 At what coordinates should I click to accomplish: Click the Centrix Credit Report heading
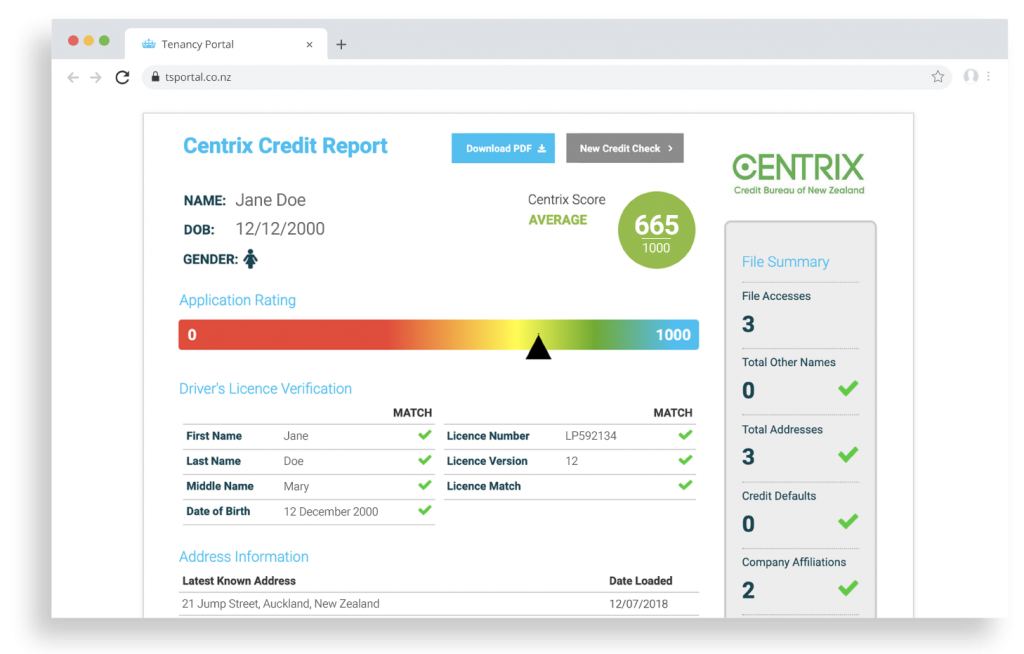285,146
